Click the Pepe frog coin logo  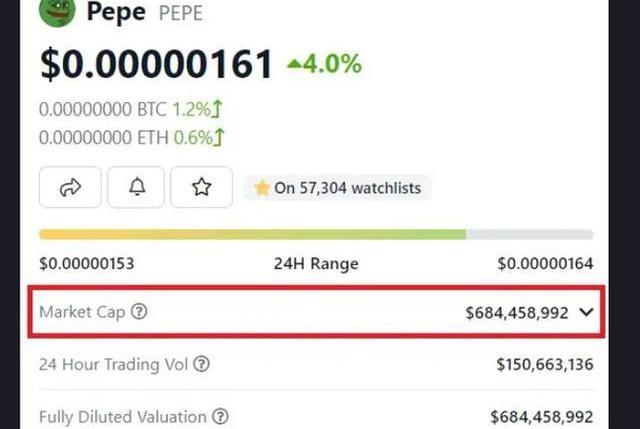tap(57, 11)
